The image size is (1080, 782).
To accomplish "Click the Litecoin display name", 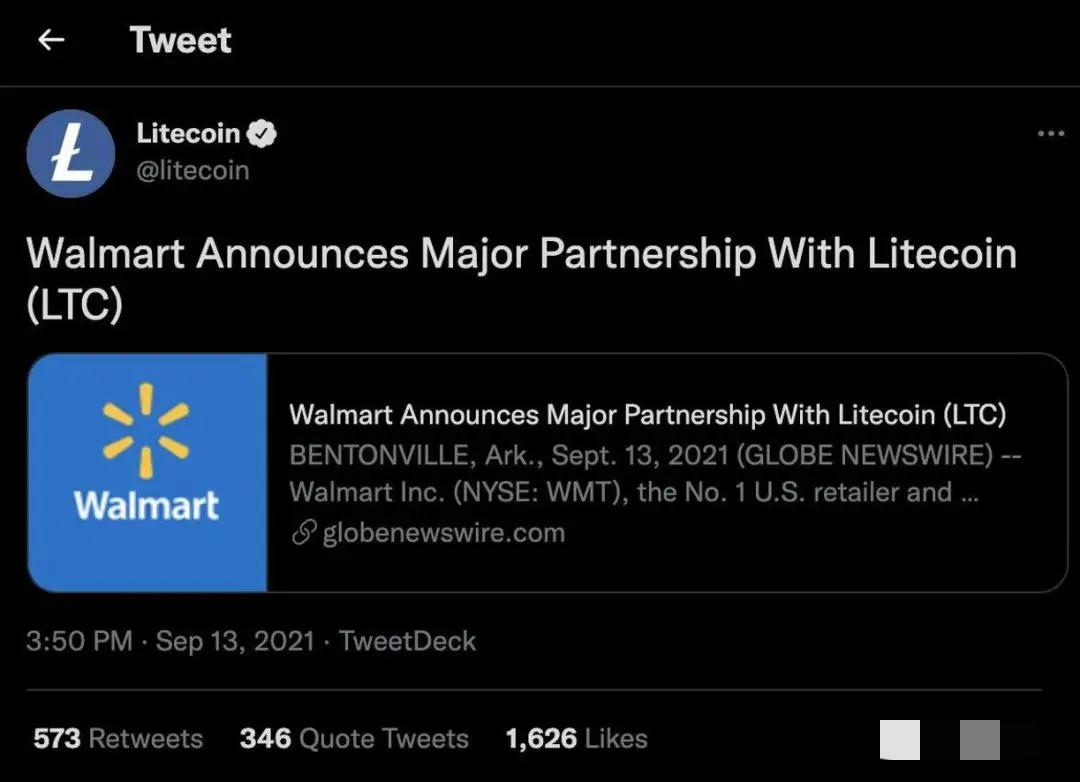I will (x=188, y=133).
